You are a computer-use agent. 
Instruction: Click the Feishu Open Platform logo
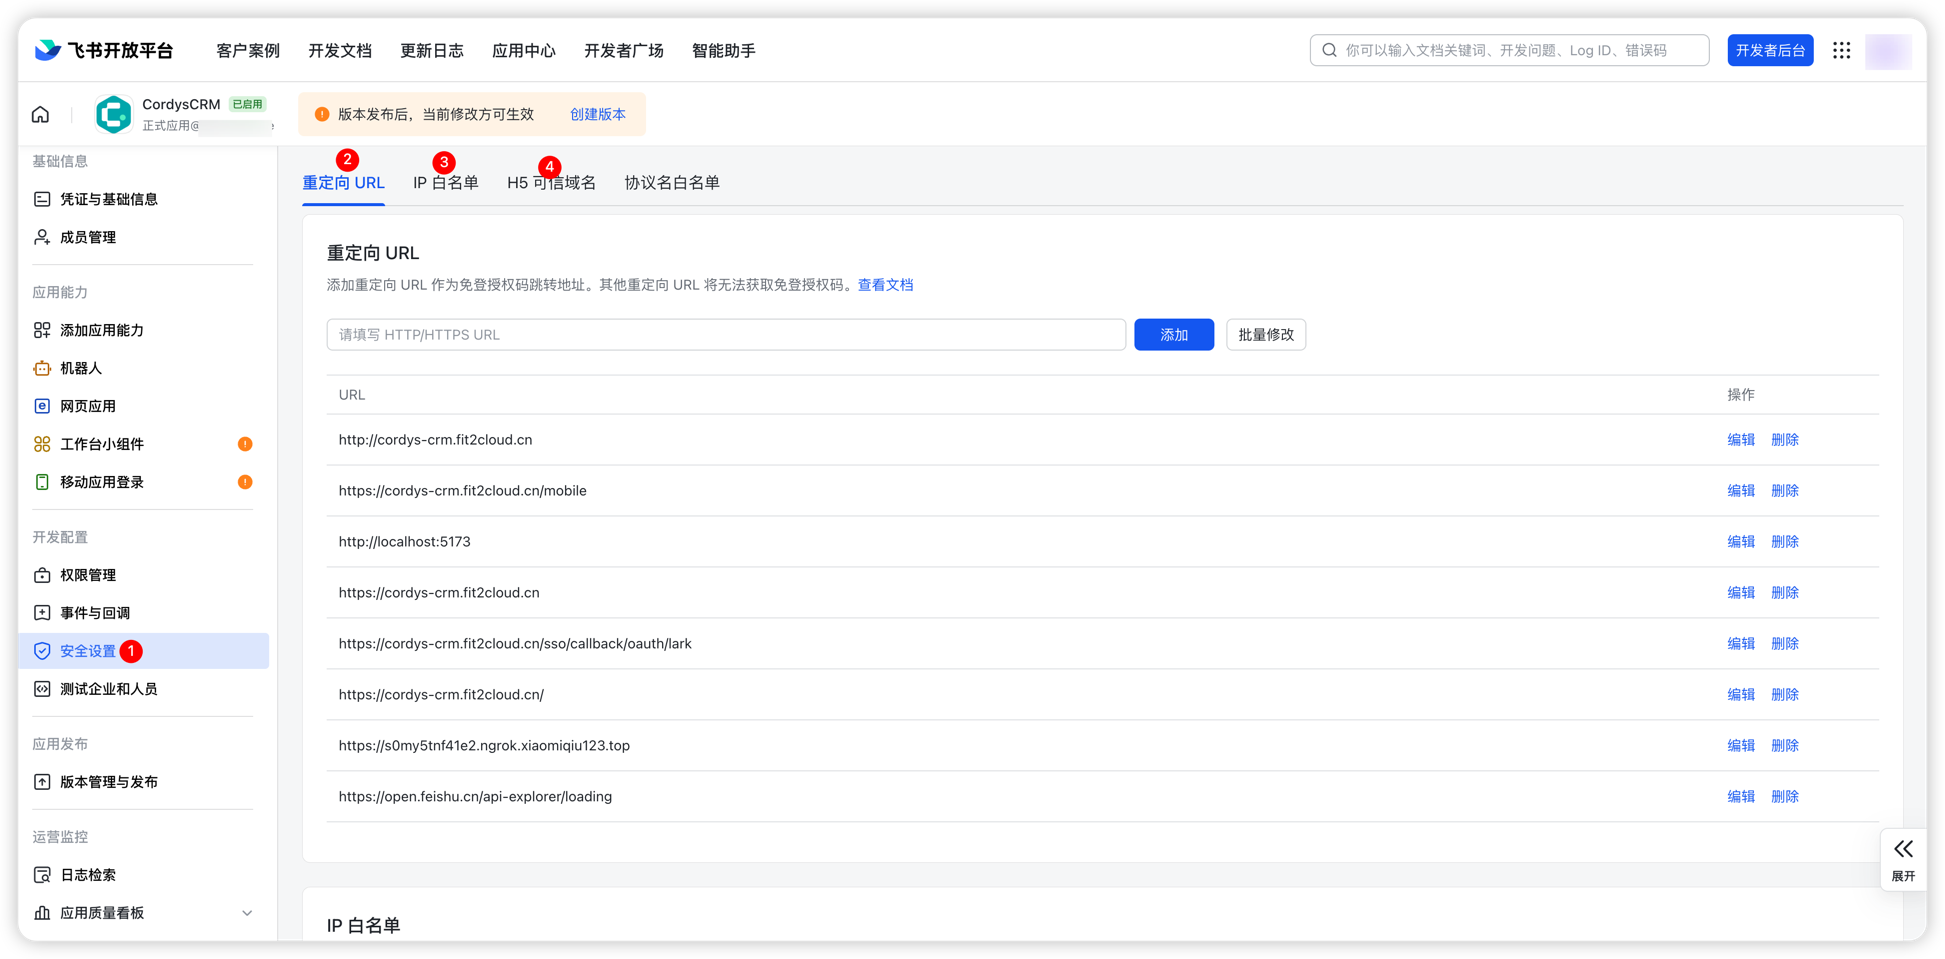[104, 50]
